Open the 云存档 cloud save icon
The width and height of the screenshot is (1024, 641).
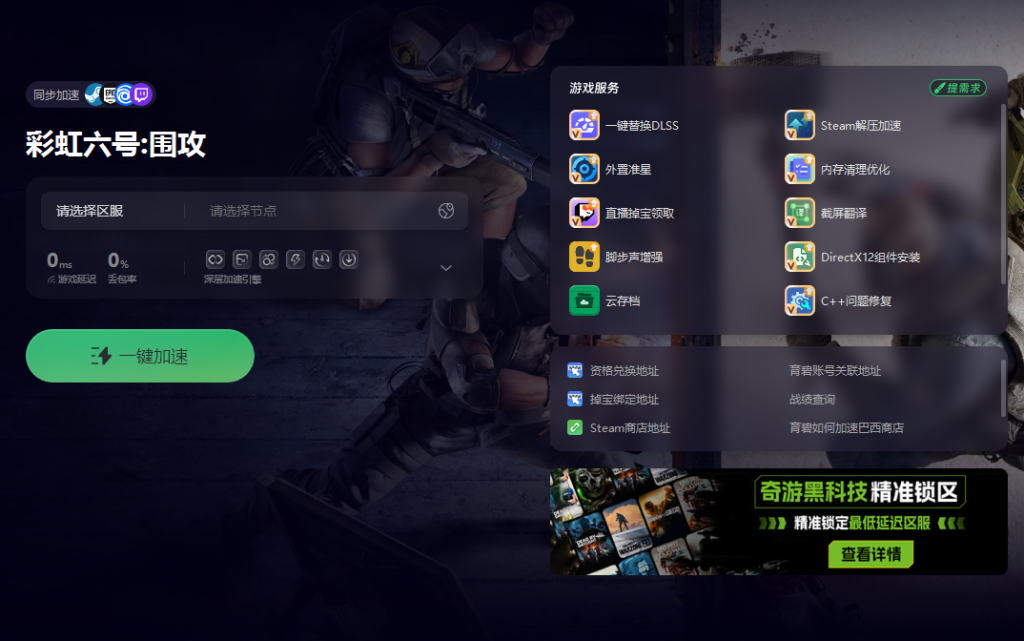click(584, 300)
